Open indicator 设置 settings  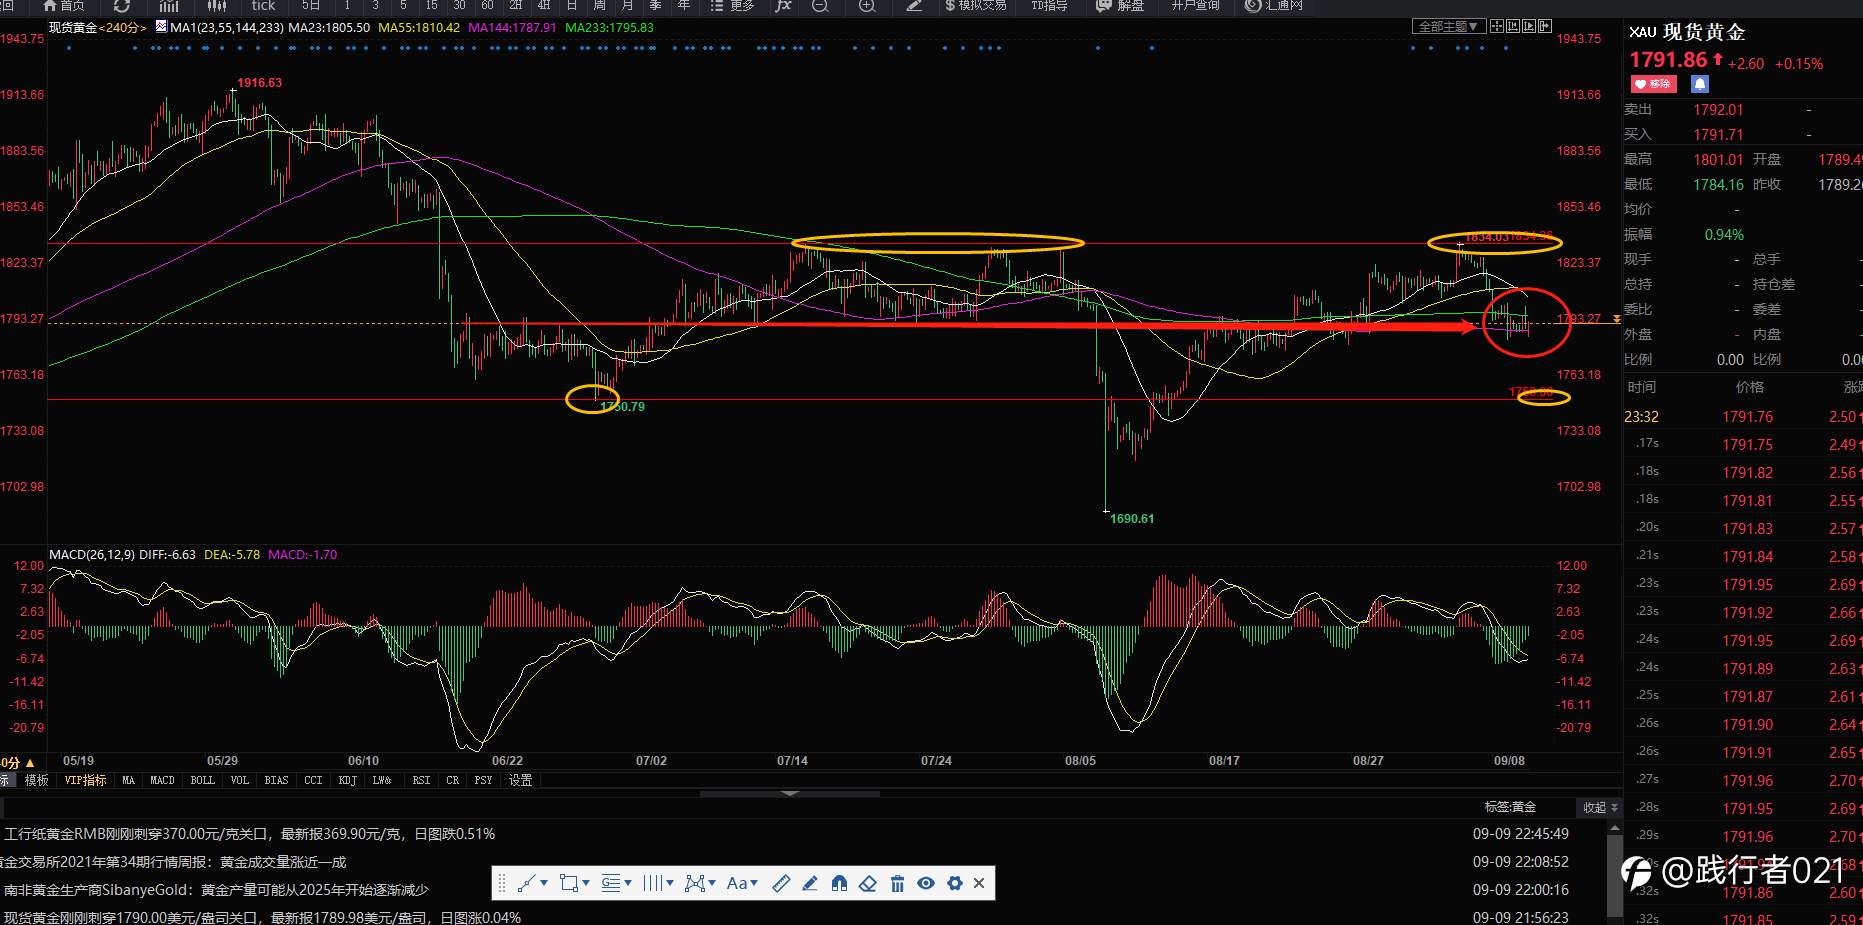520,780
